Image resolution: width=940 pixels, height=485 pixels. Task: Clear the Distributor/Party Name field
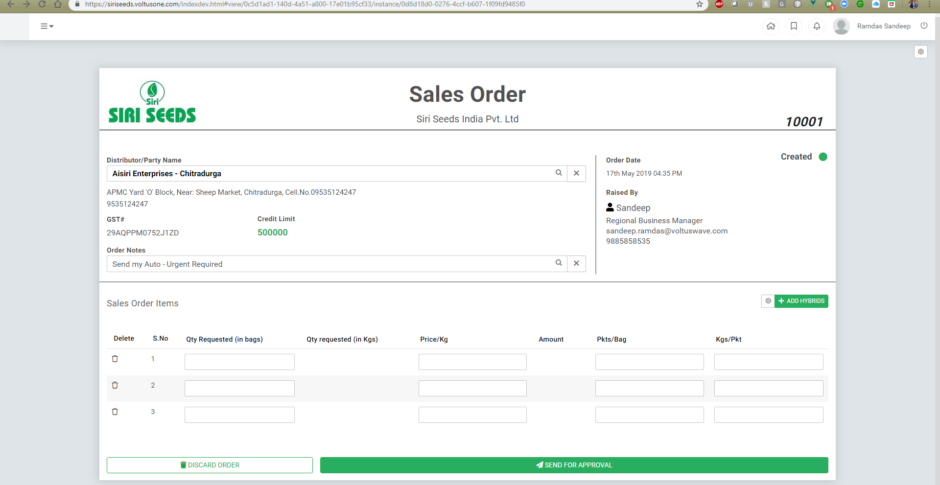[576, 173]
